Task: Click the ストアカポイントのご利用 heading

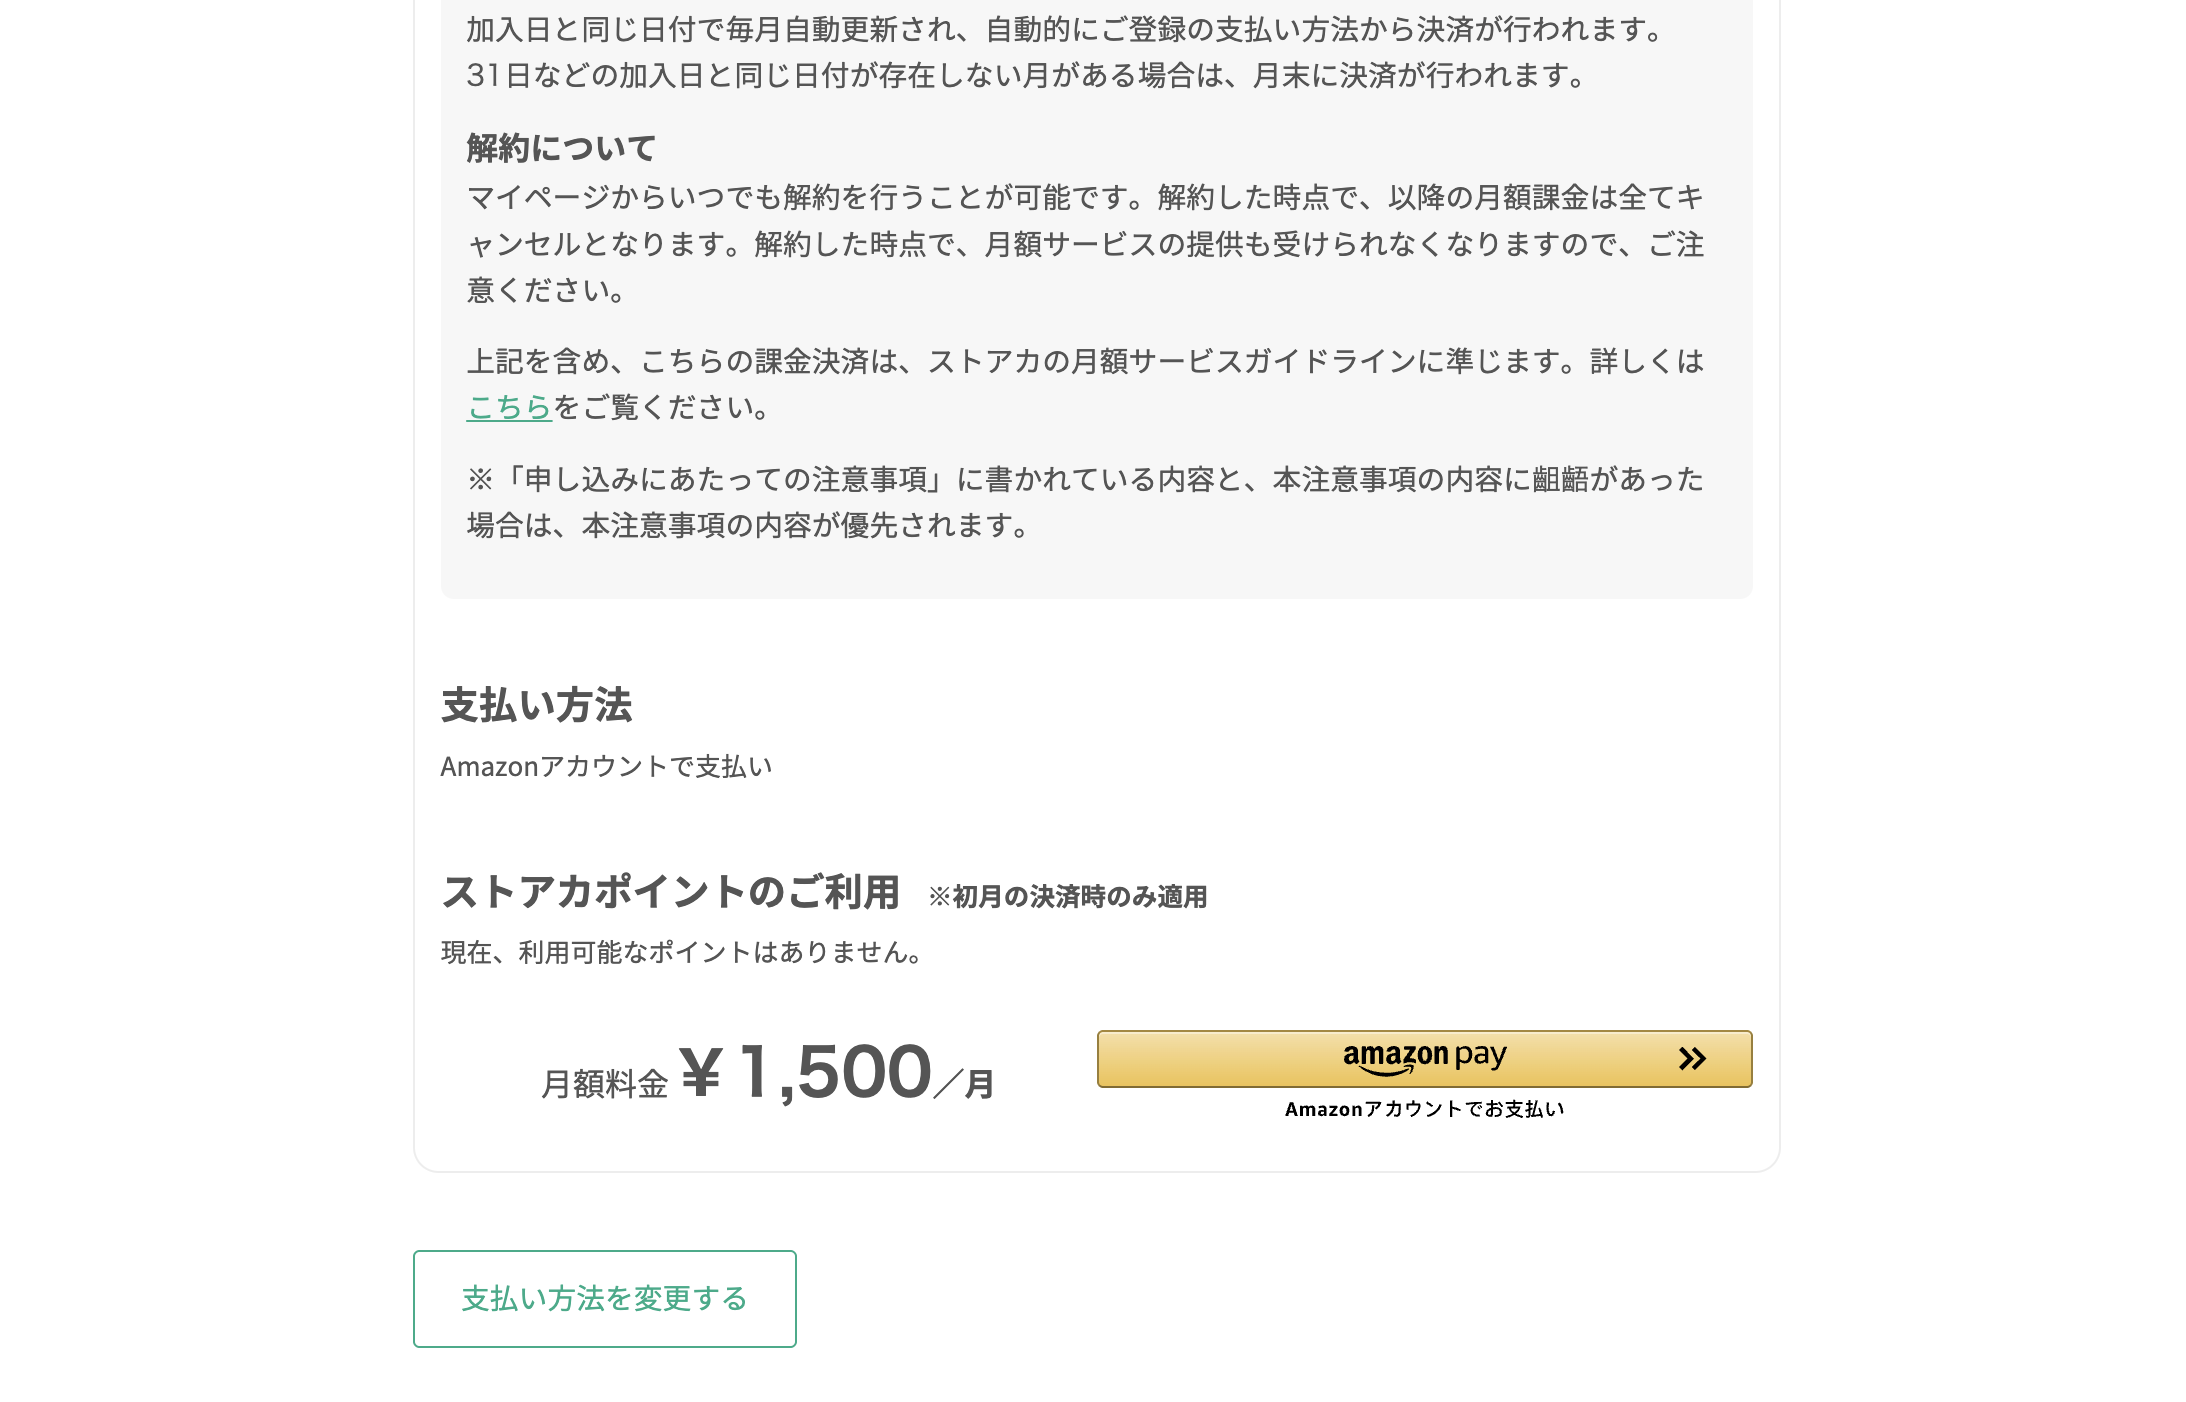Action: [670, 892]
